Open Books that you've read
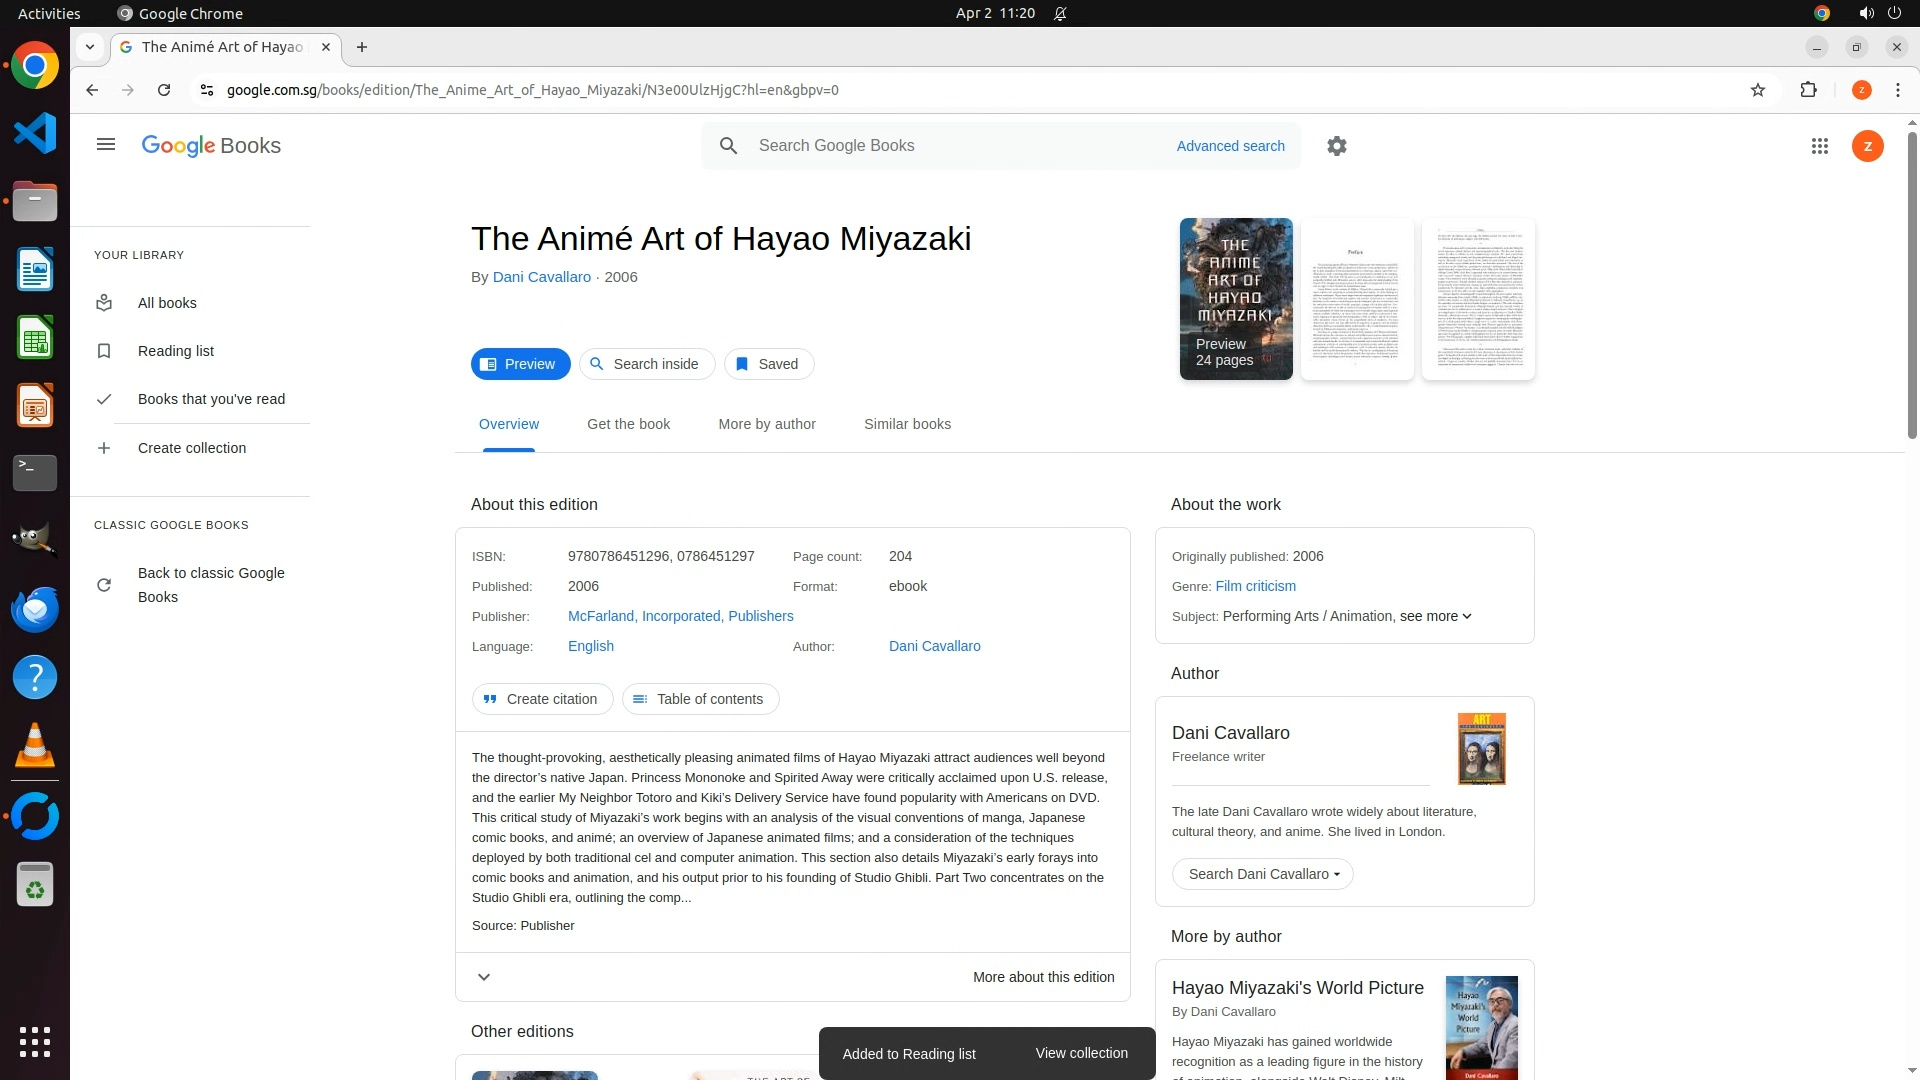 tap(211, 399)
